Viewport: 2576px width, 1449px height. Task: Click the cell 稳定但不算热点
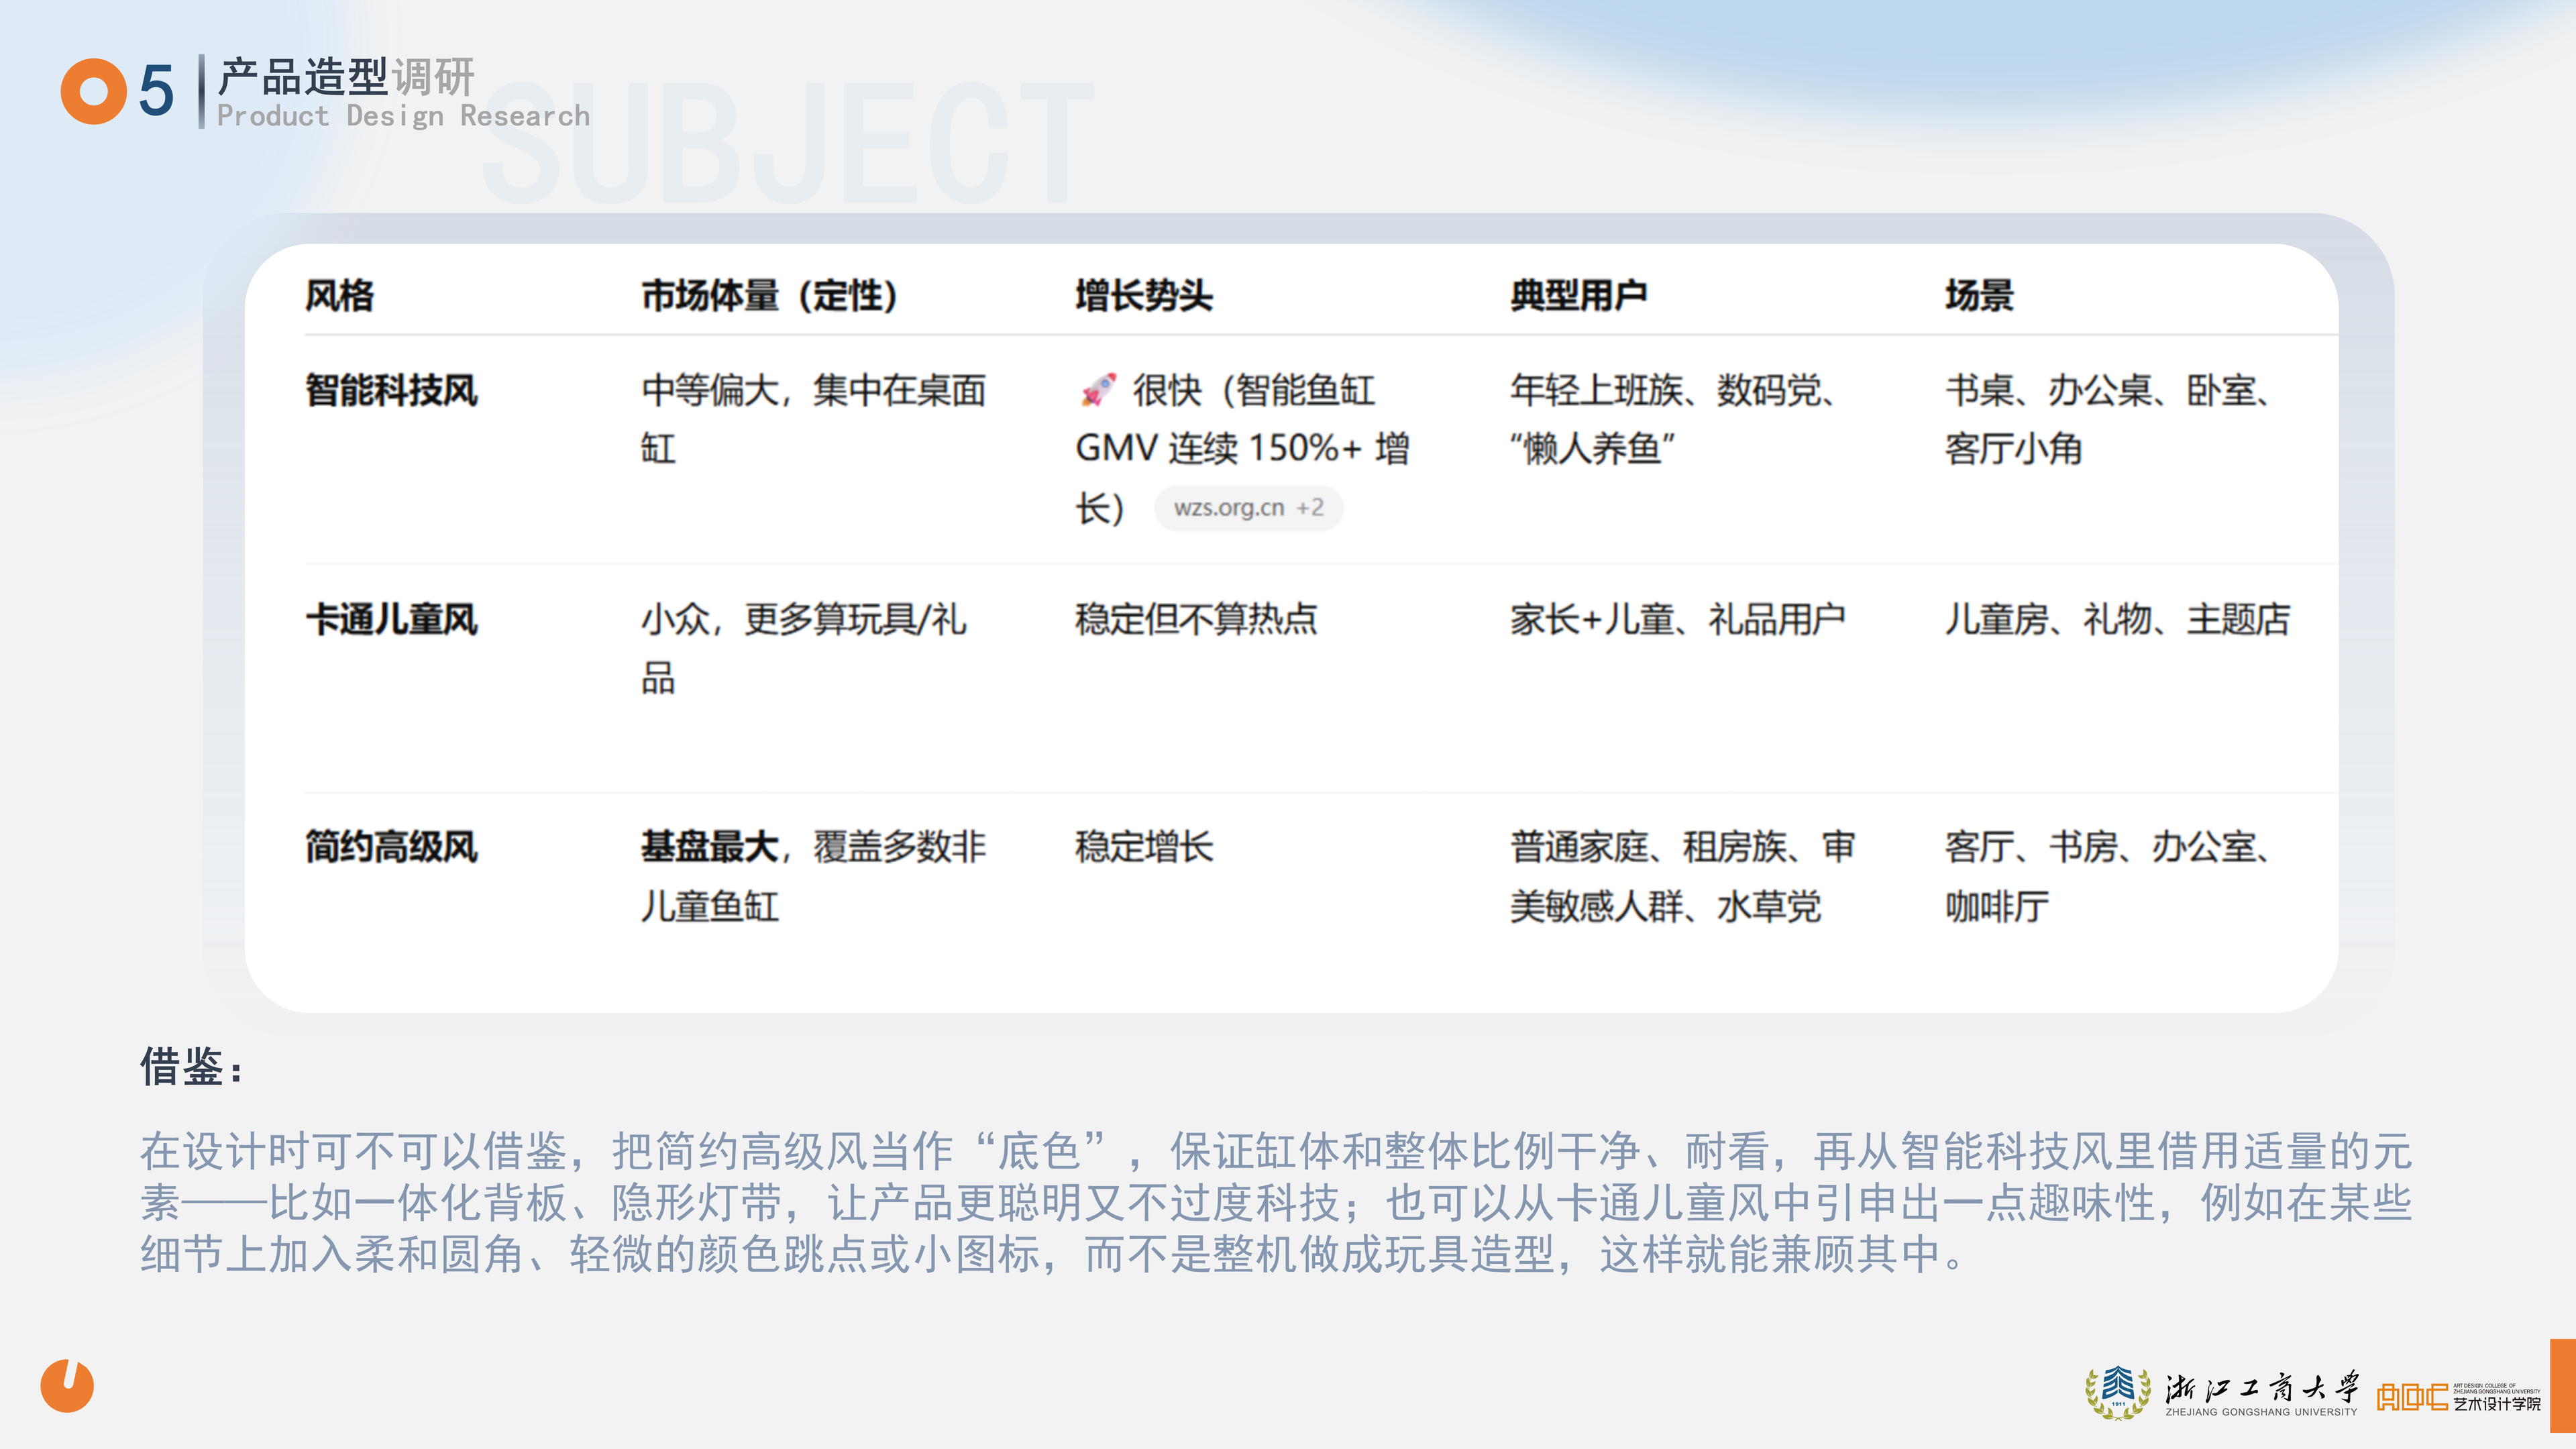[1196, 619]
